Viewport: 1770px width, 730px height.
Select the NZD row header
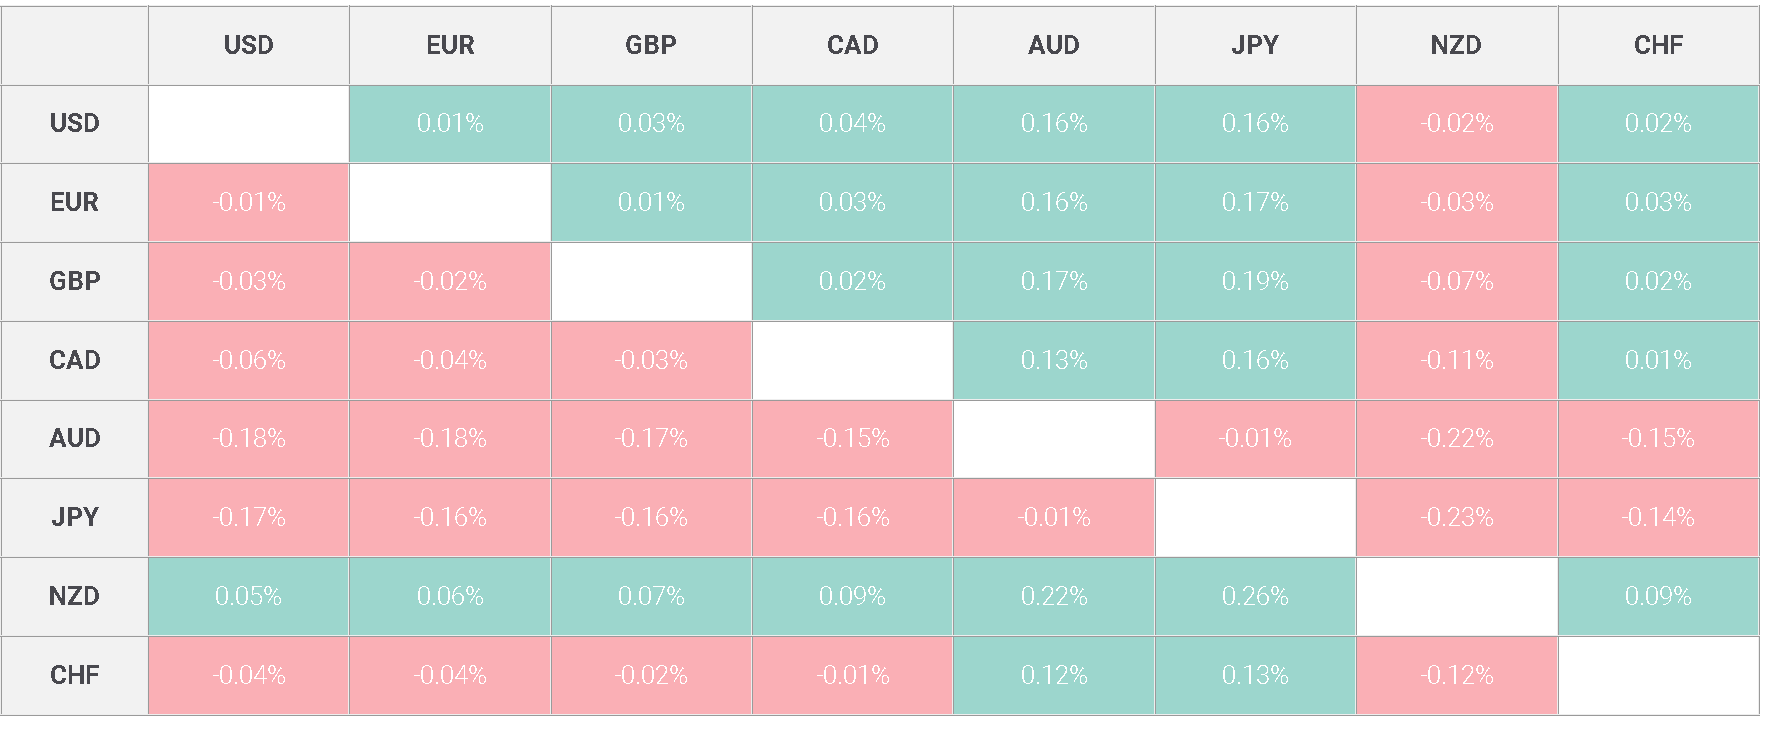click(x=75, y=596)
